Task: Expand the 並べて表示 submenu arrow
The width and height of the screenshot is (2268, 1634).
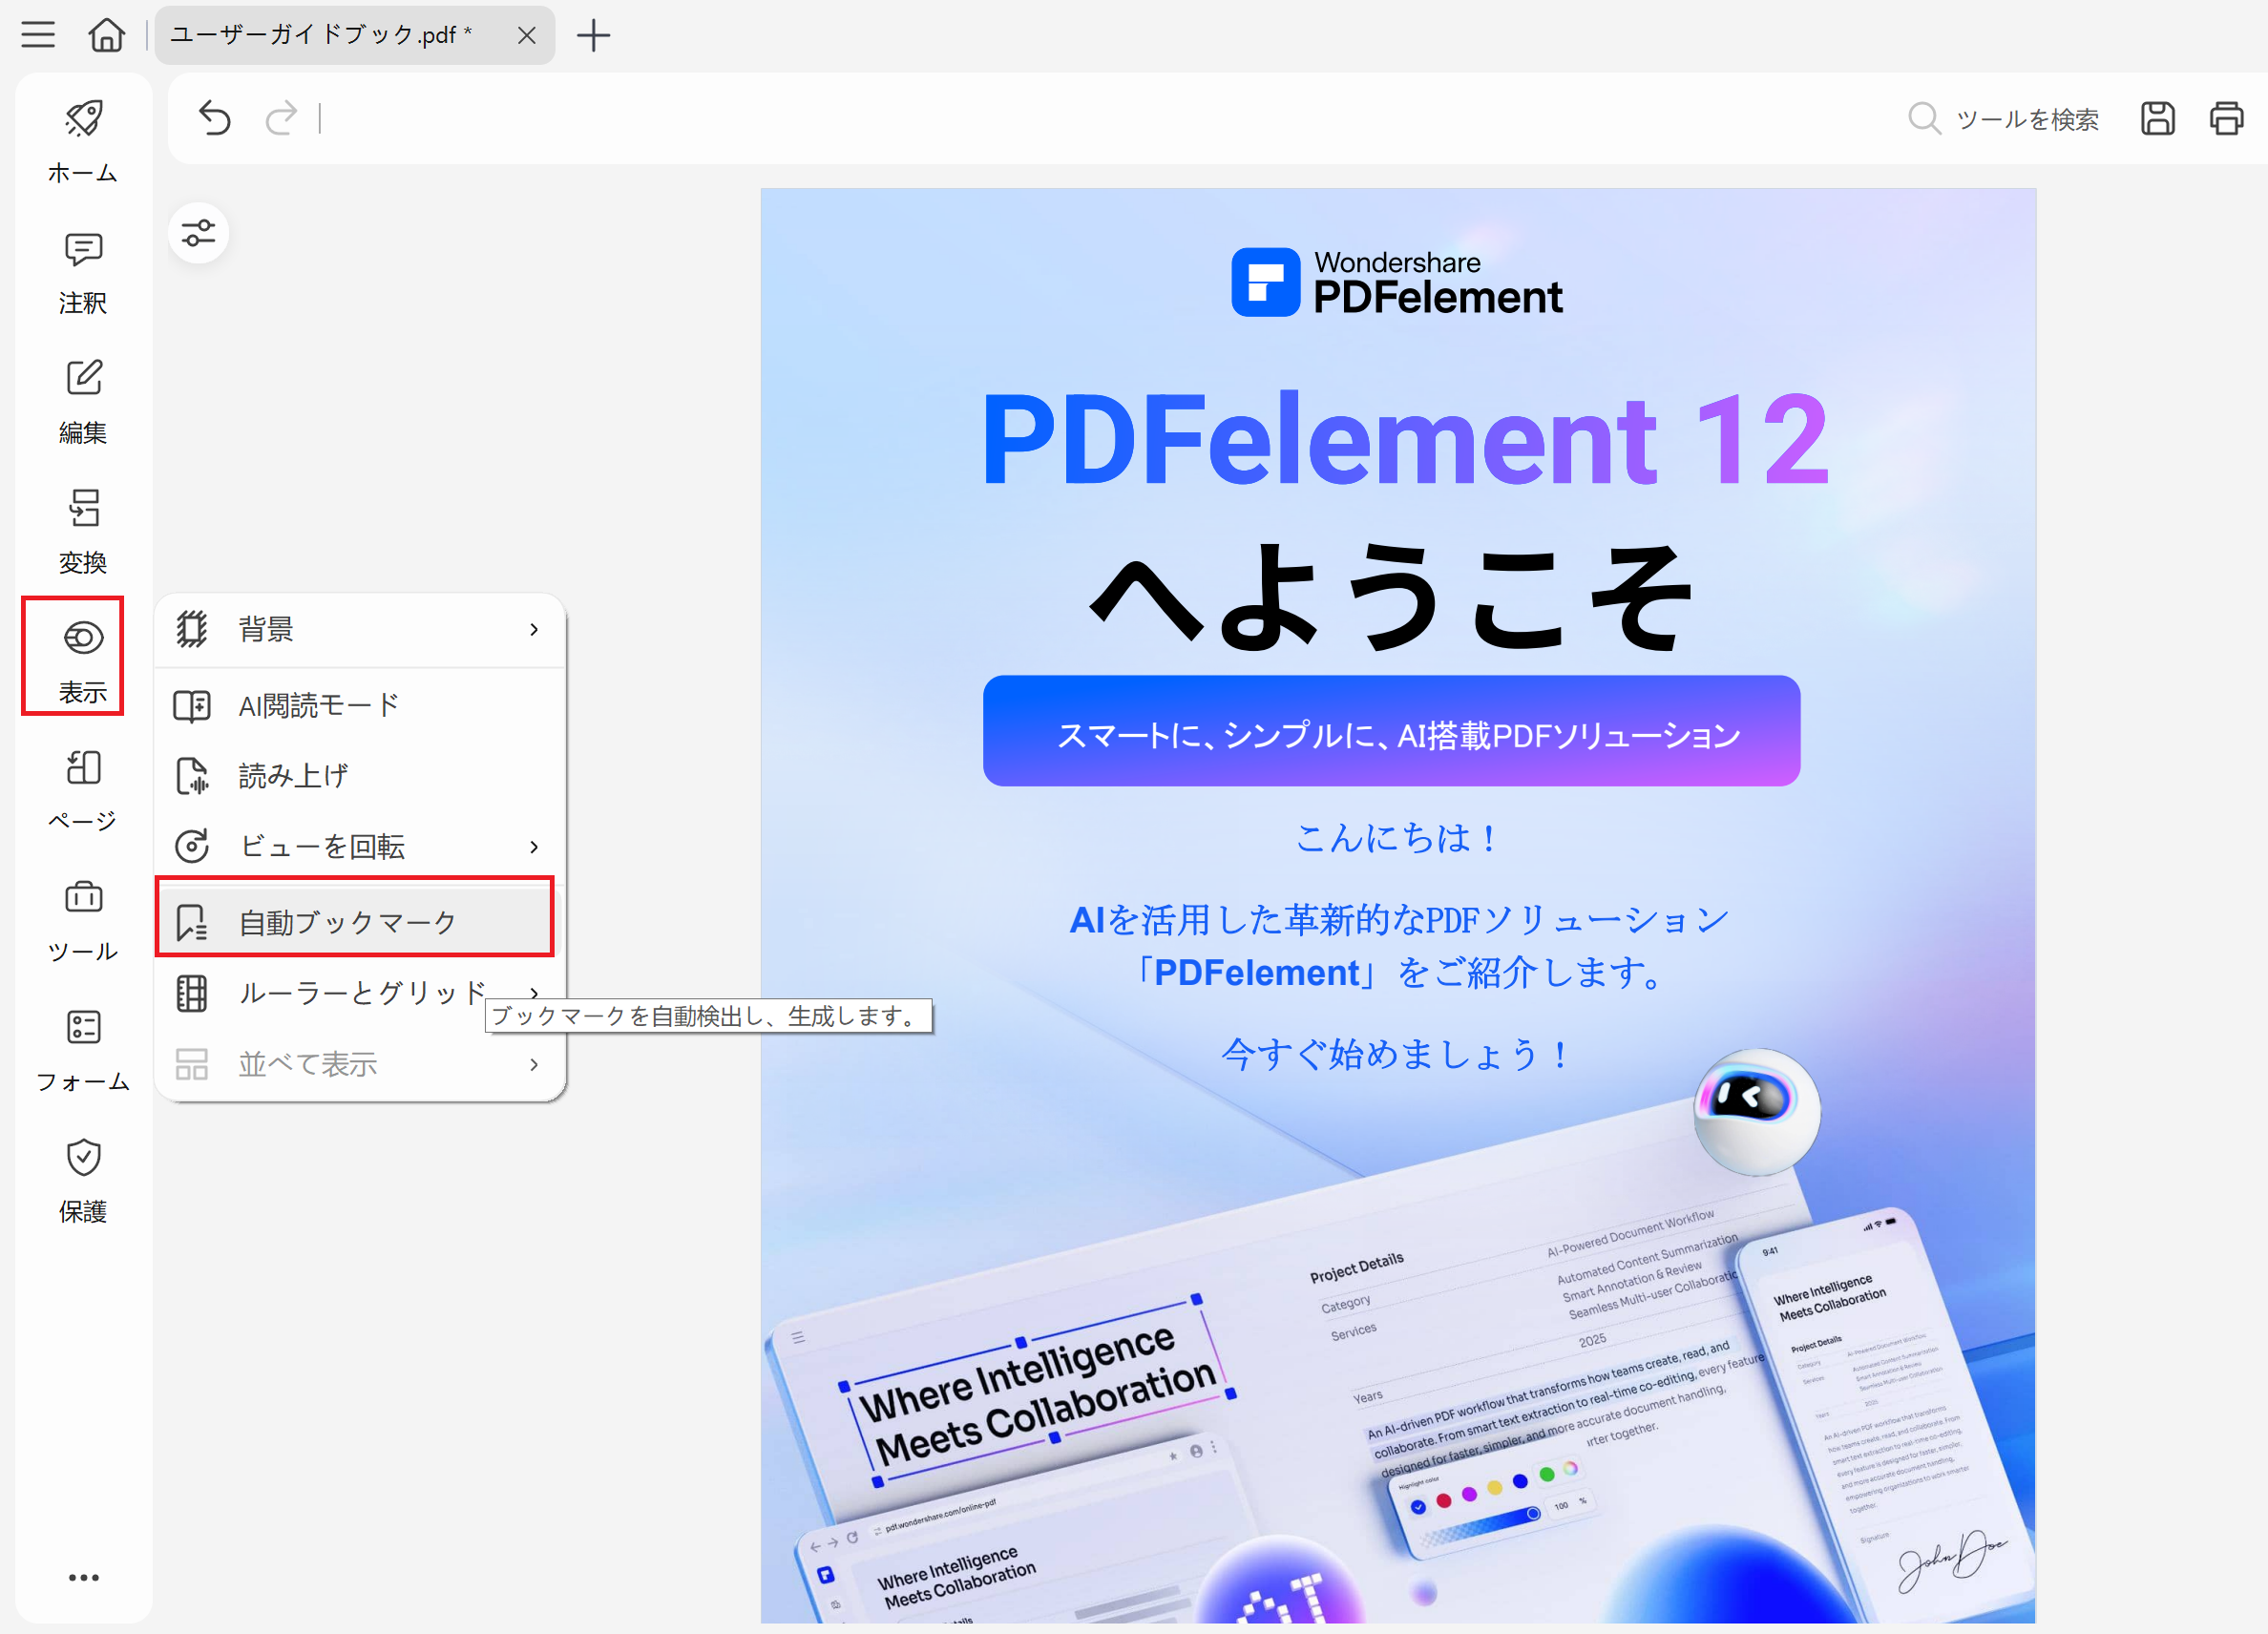Action: 534,1064
